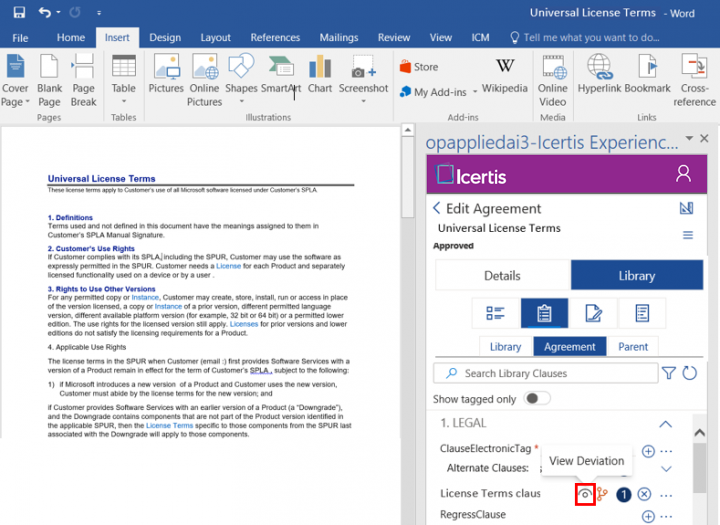This screenshot has width=720, height=525.
Task: Add the RegressClause clause
Action: pos(648,517)
